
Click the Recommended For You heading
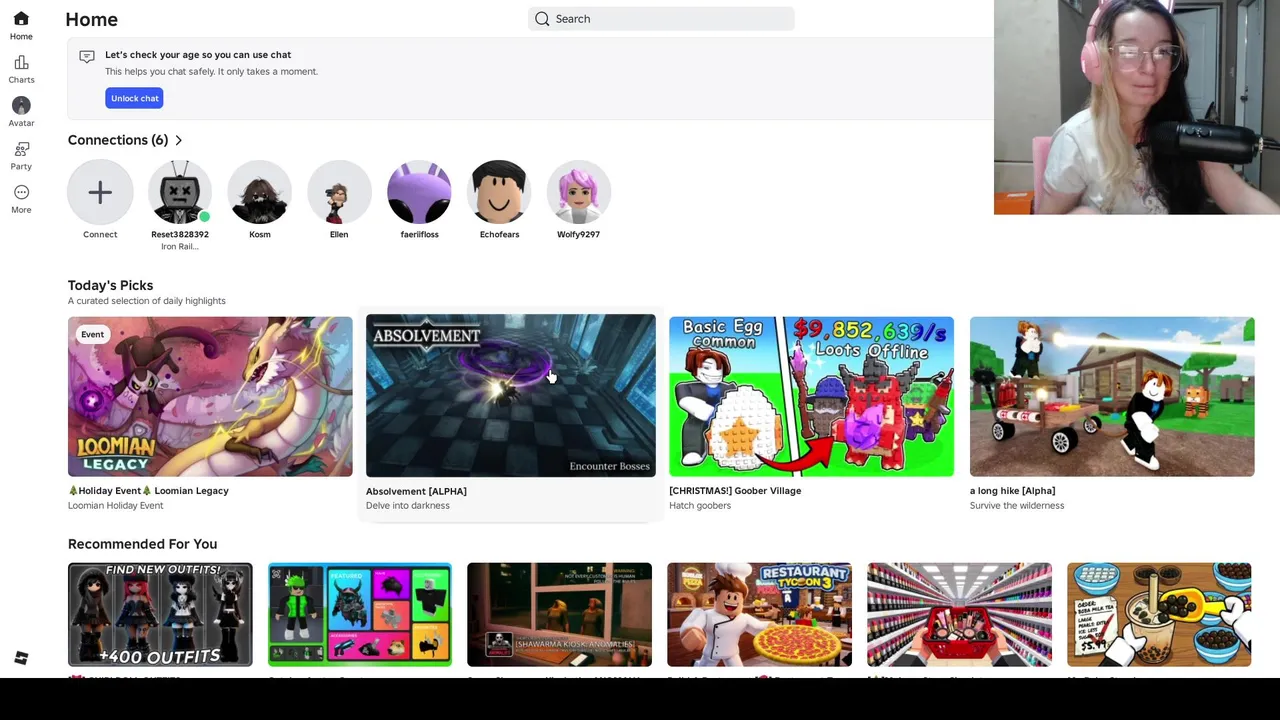coord(142,544)
